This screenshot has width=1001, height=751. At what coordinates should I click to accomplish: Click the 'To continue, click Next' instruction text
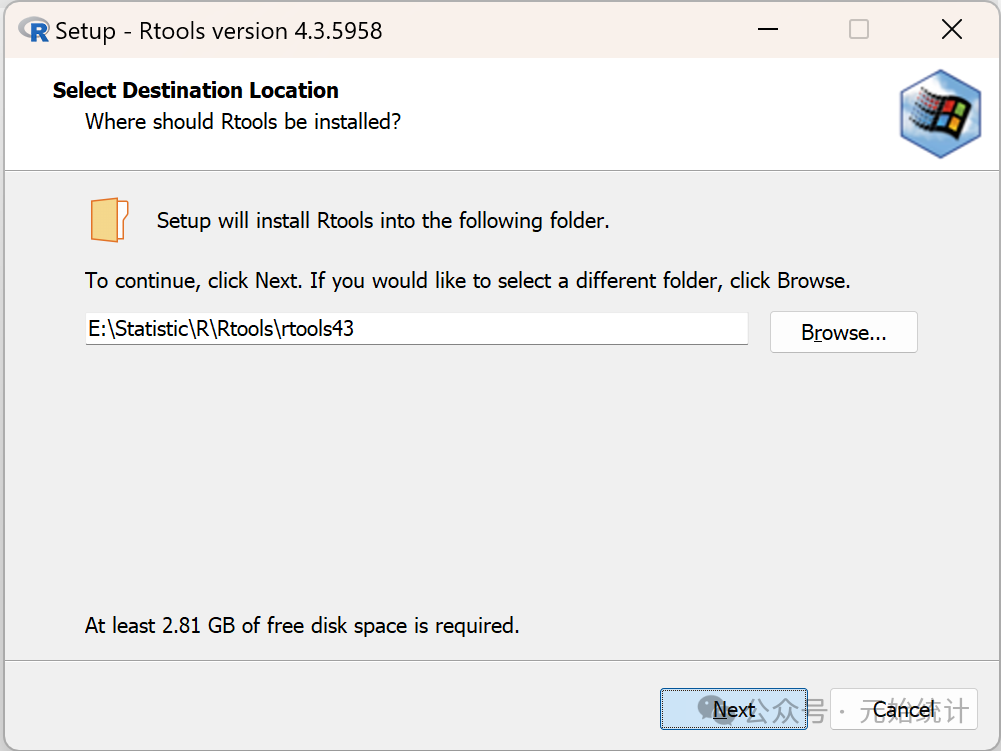(x=467, y=281)
